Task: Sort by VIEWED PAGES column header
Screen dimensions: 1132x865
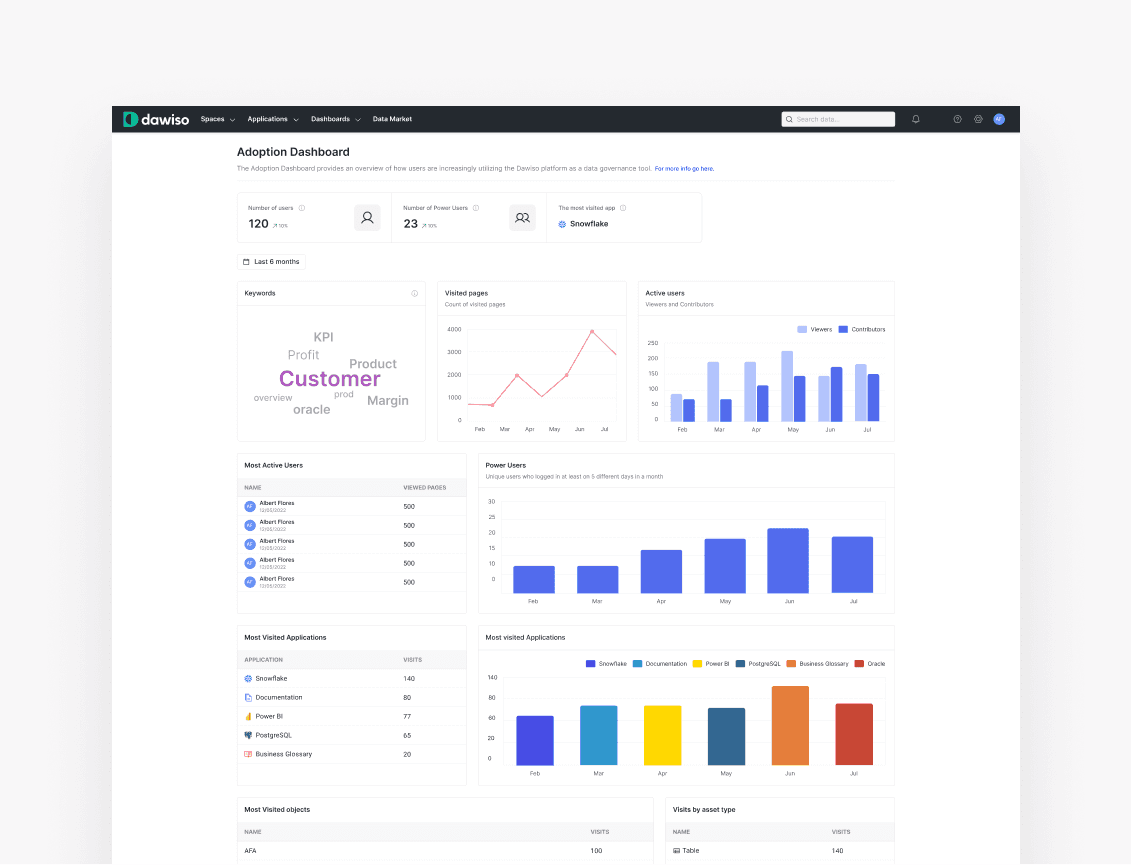Action: pos(424,487)
